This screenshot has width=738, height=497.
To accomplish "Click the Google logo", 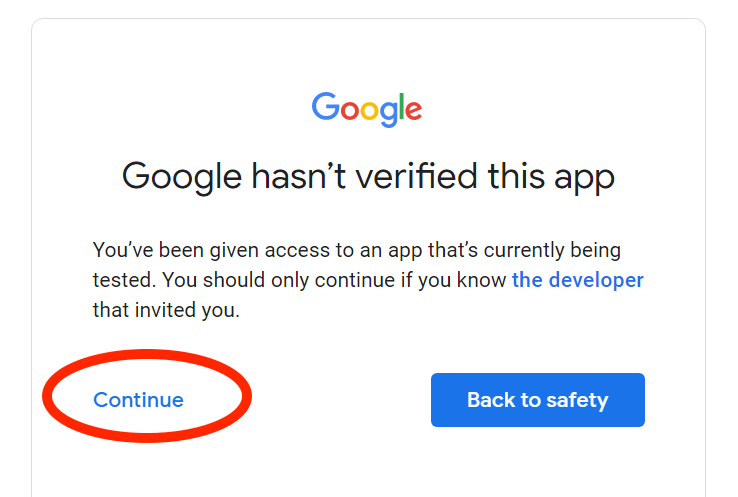I will pyautogui.click(x=367, y=108).
